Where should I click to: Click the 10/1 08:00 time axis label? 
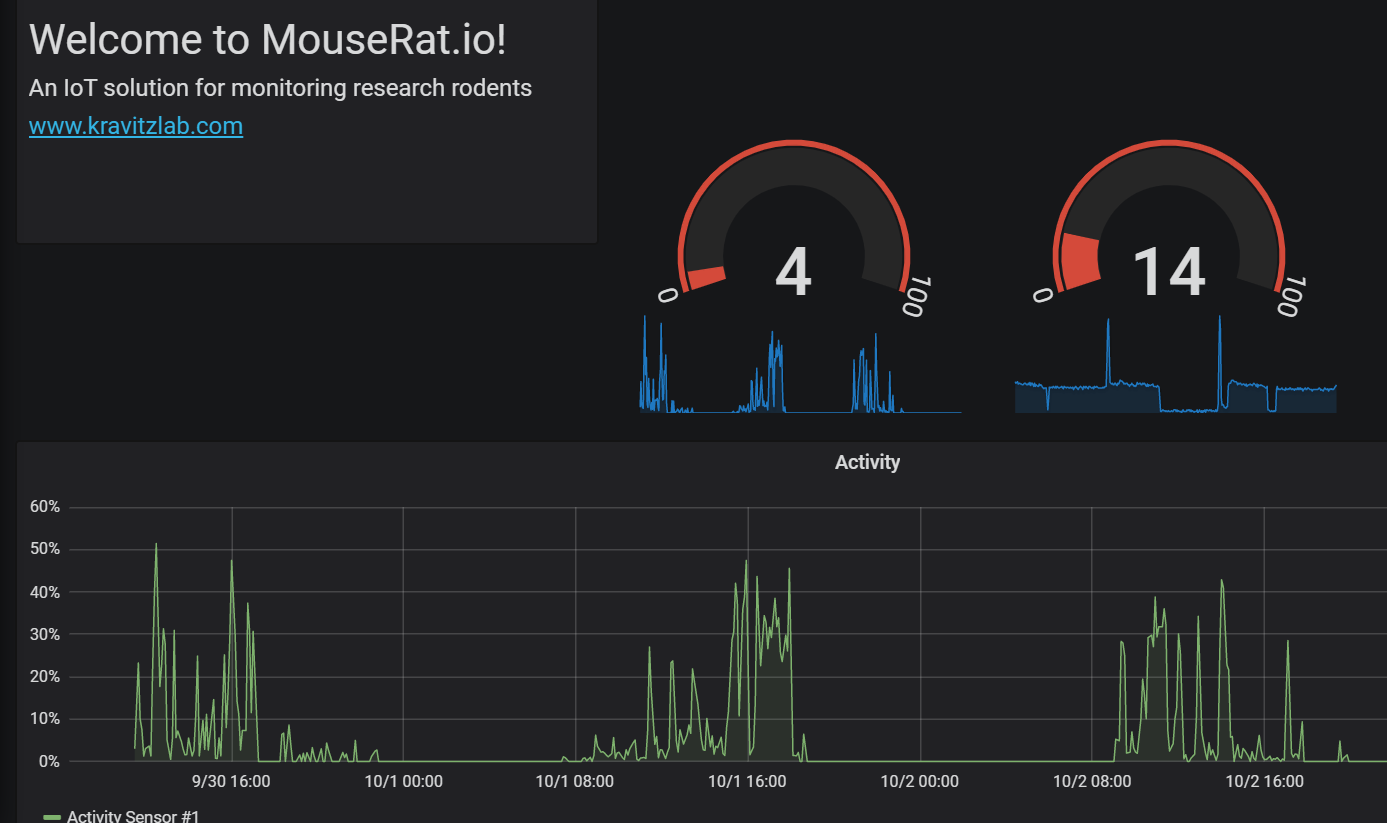pos(575,781)
